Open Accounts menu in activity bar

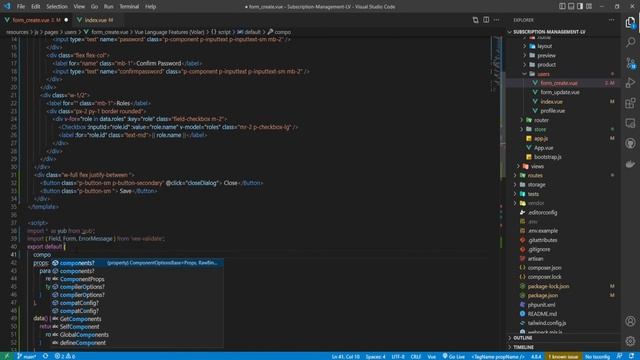pyautogui.click(x=630, y=321)
